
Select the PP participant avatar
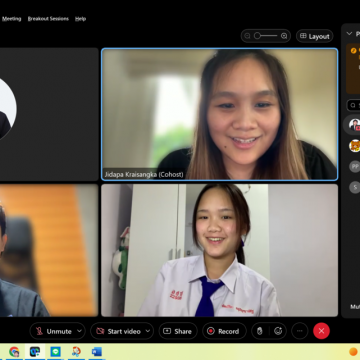(354, 166)
